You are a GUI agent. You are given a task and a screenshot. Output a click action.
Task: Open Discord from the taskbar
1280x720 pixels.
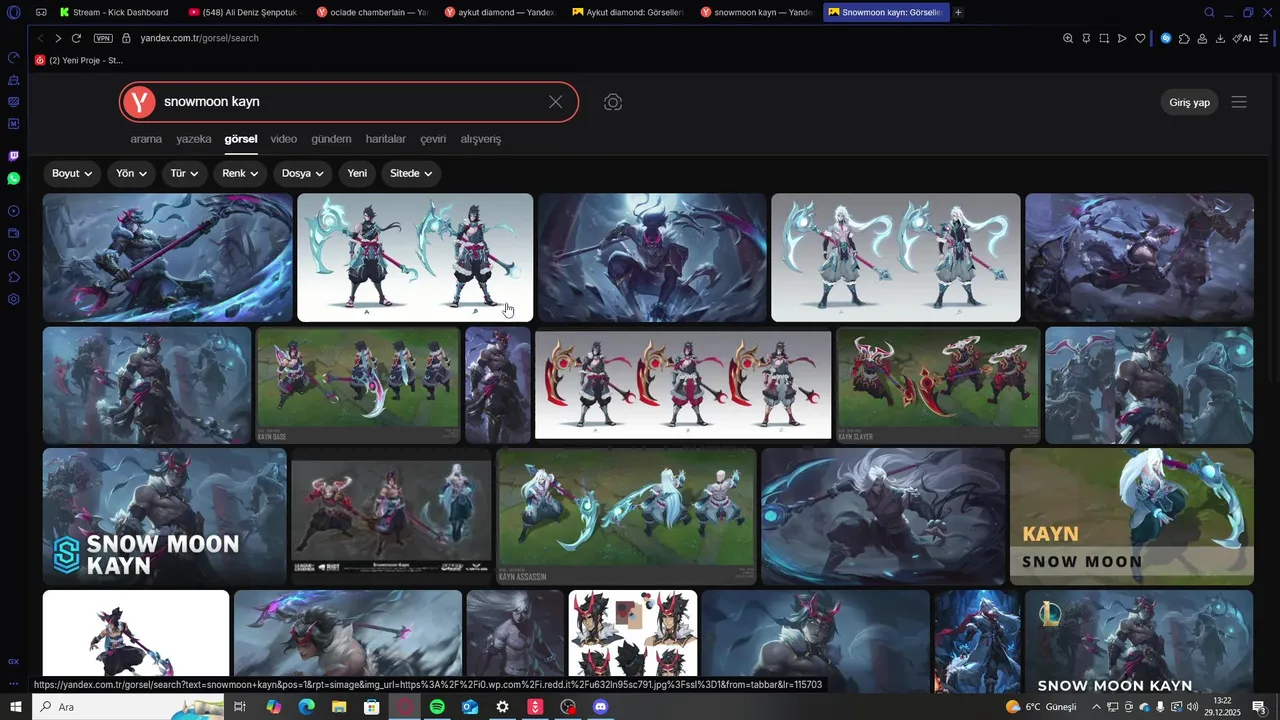click(x=601, y=707)
